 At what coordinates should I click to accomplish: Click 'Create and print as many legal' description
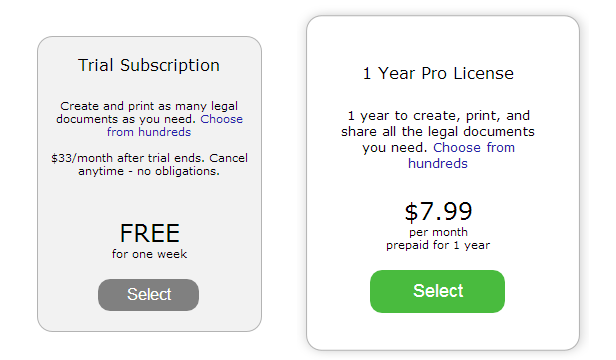point(149,106)
